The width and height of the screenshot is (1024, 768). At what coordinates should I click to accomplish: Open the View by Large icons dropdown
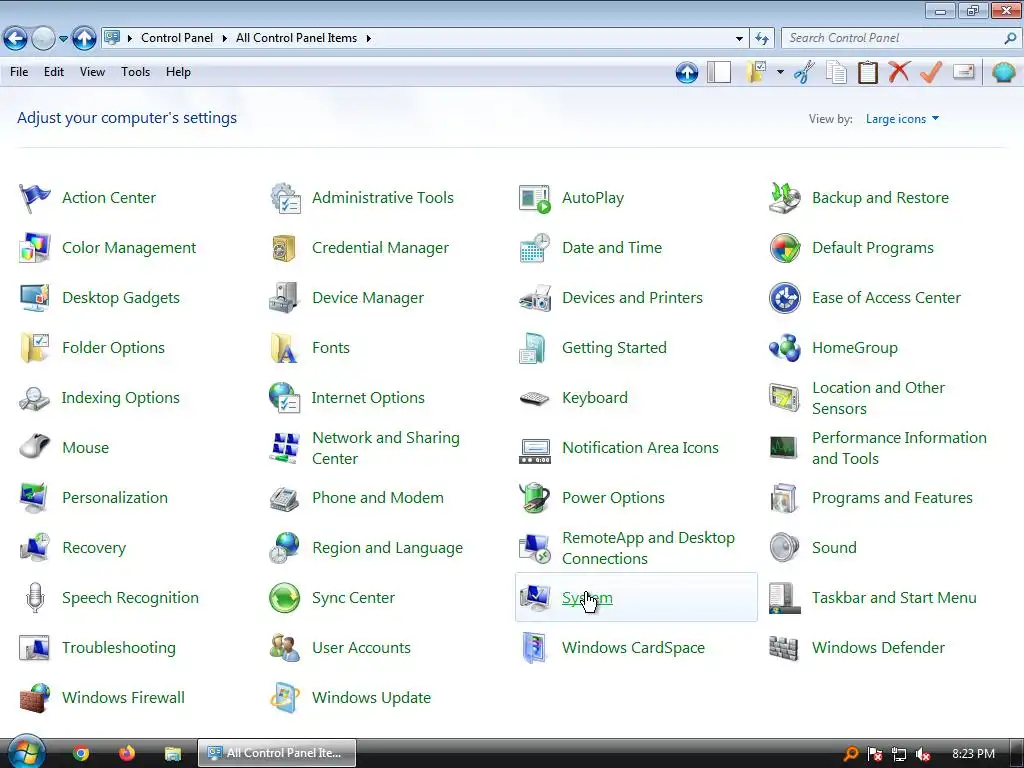(902, 119)
